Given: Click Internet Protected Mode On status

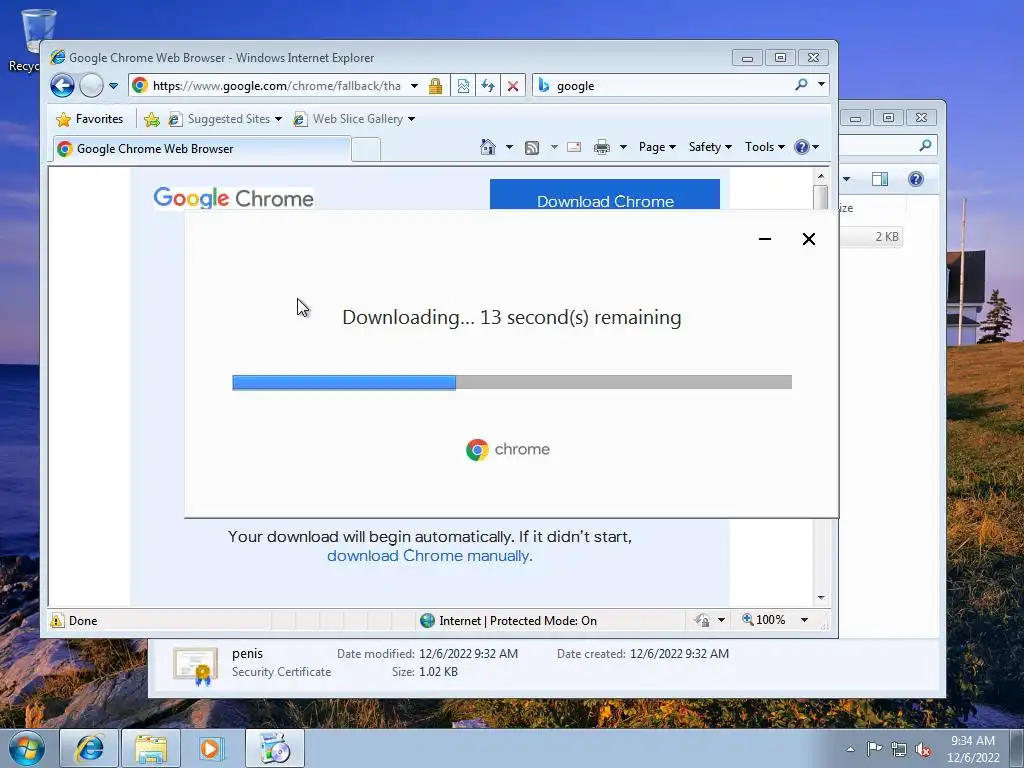Looking at the screenshot, I should [509, 620].
